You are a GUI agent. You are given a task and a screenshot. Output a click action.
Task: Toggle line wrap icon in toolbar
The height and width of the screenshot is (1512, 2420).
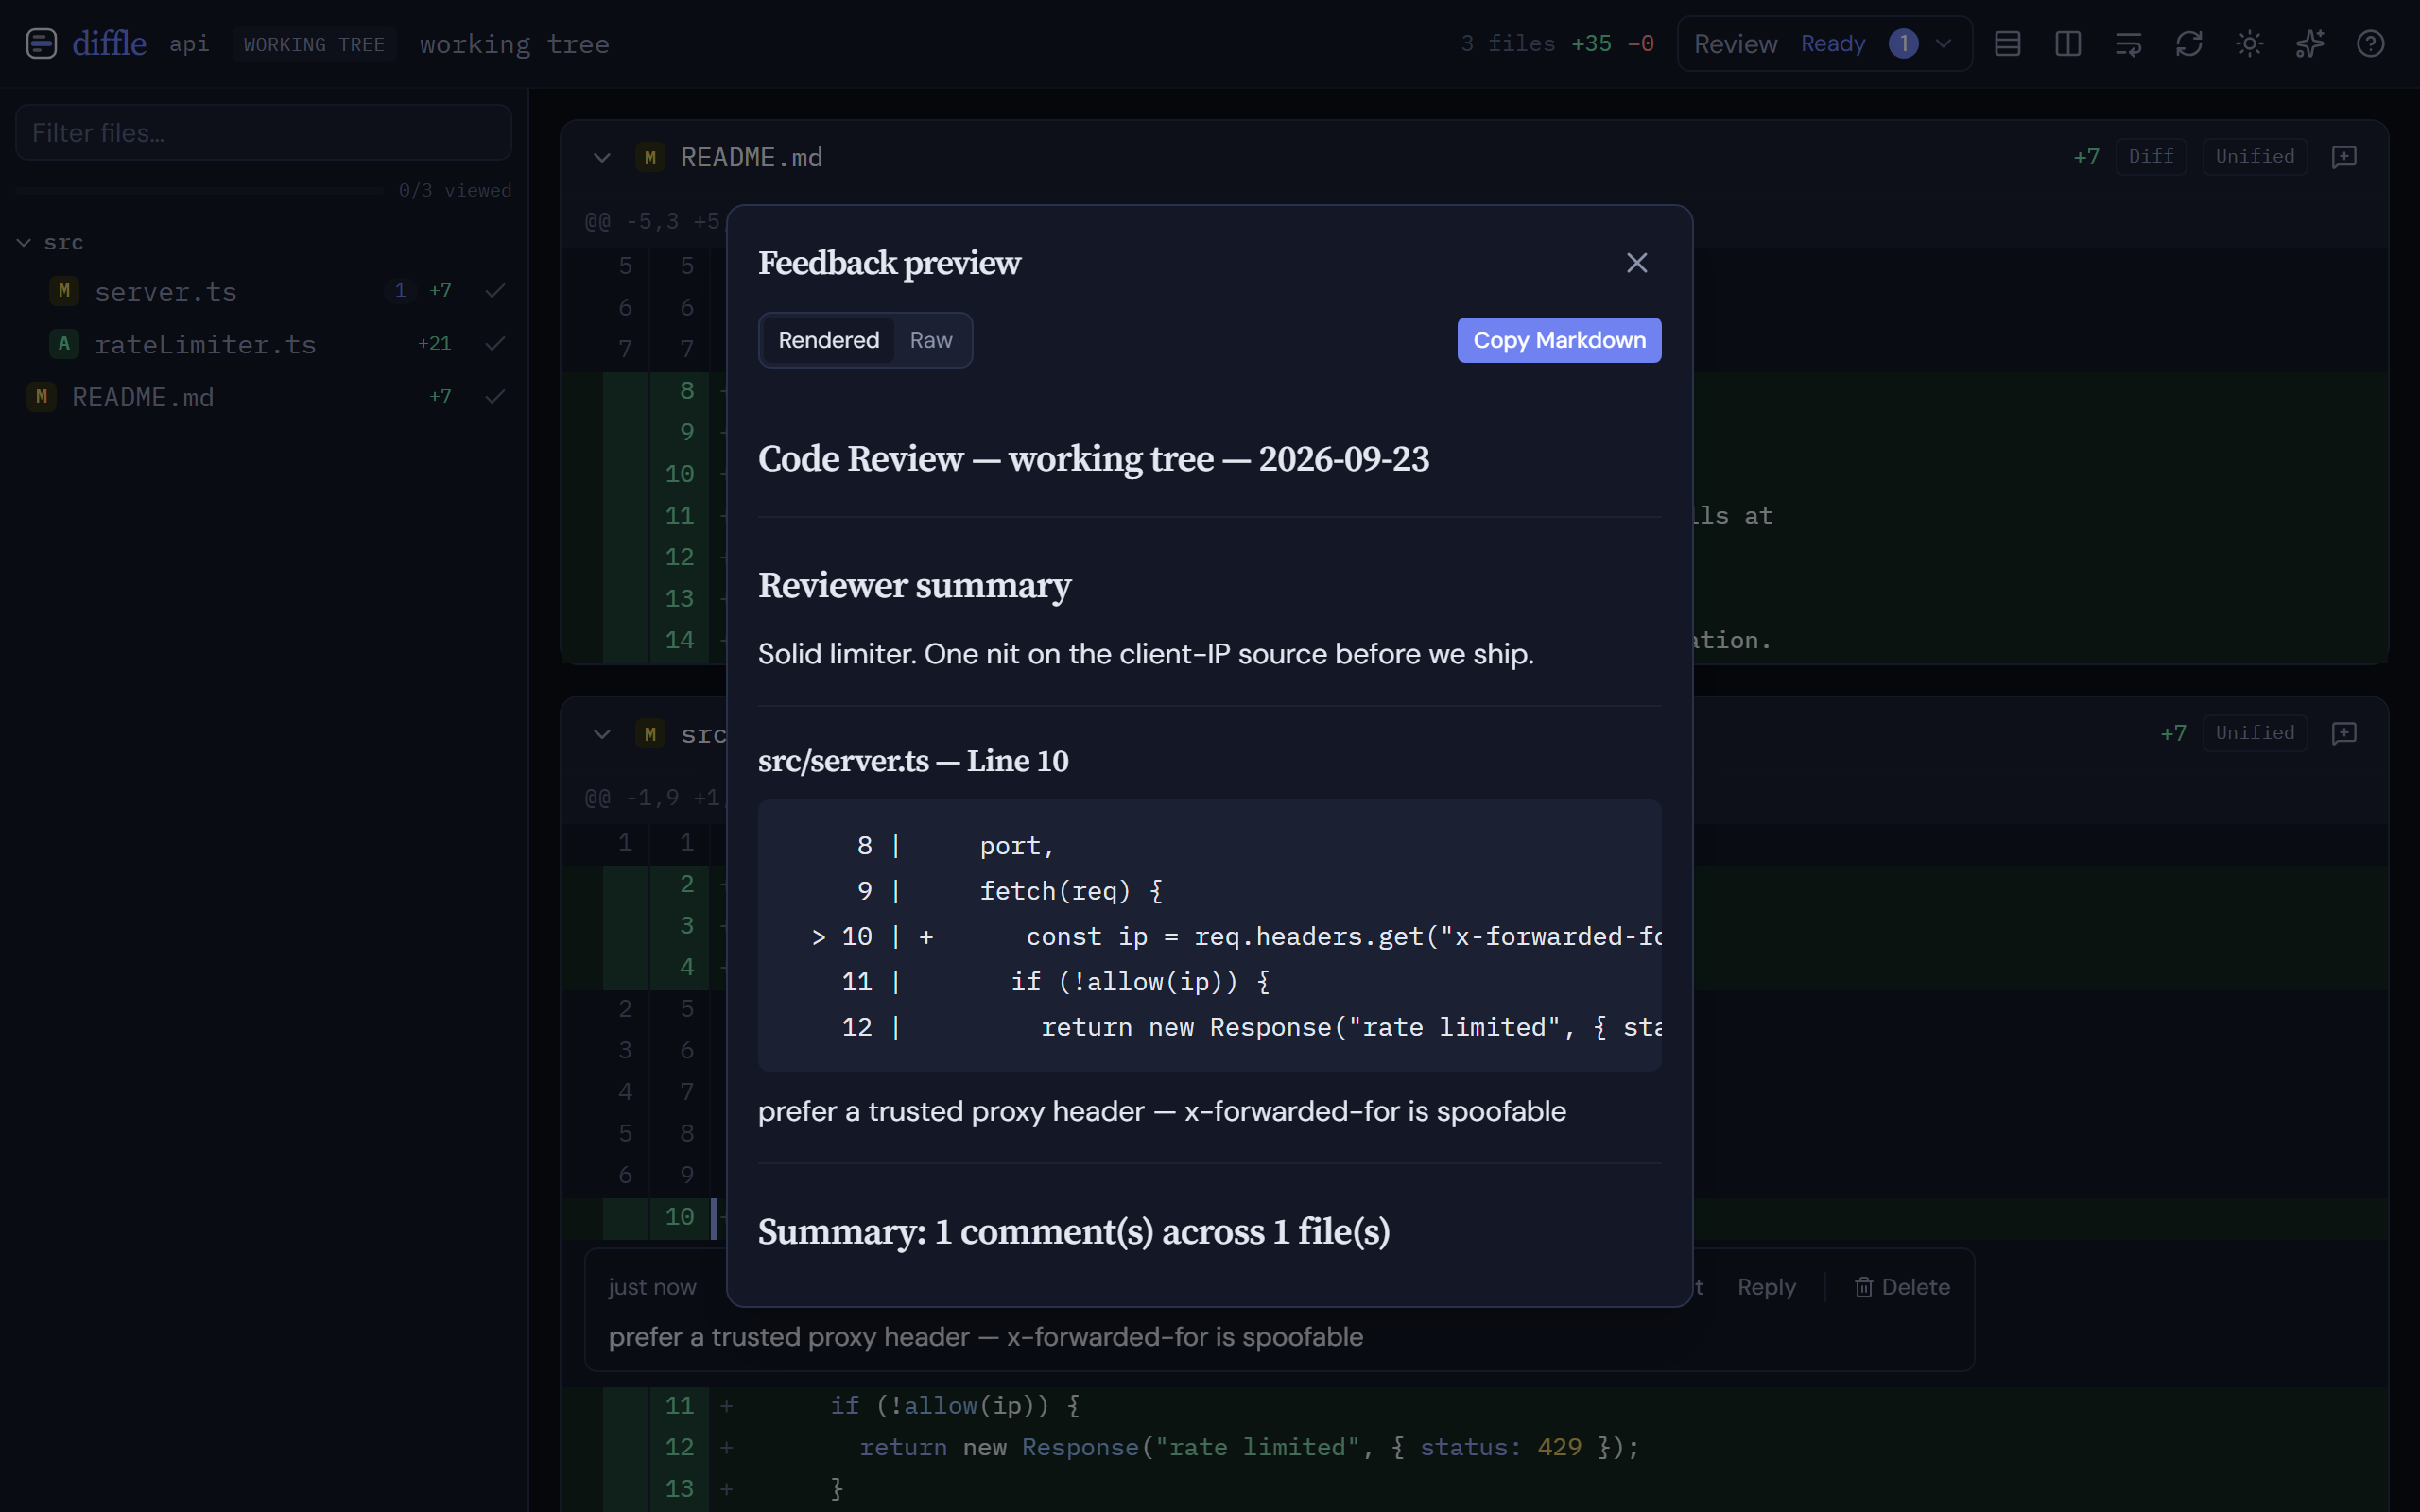(x=2129, y=44)
